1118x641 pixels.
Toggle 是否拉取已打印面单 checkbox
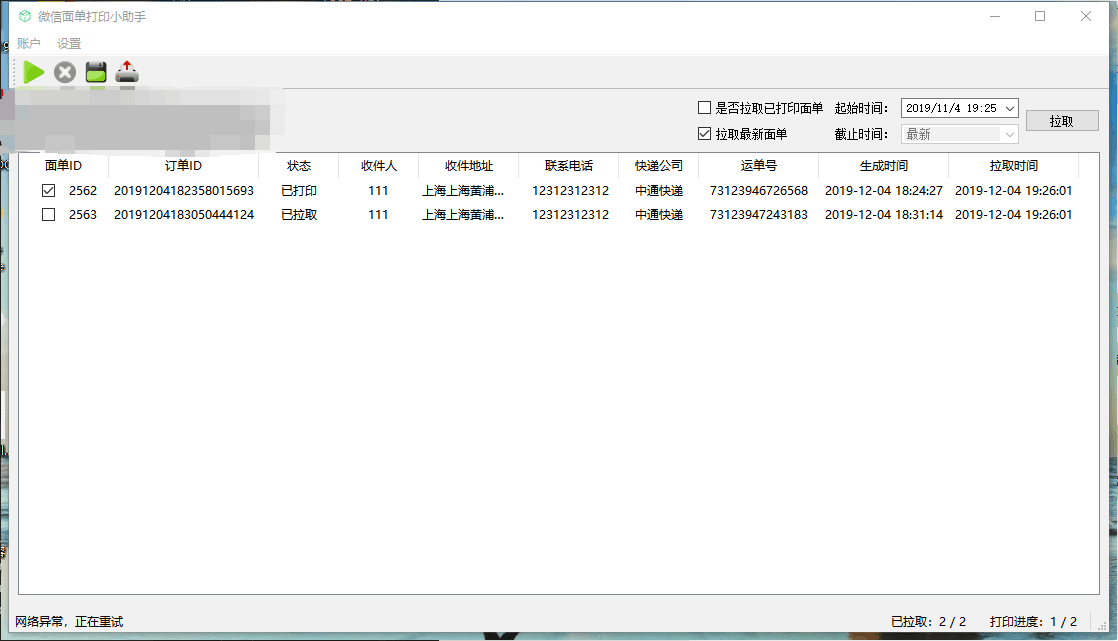click(x=704, y=108)
